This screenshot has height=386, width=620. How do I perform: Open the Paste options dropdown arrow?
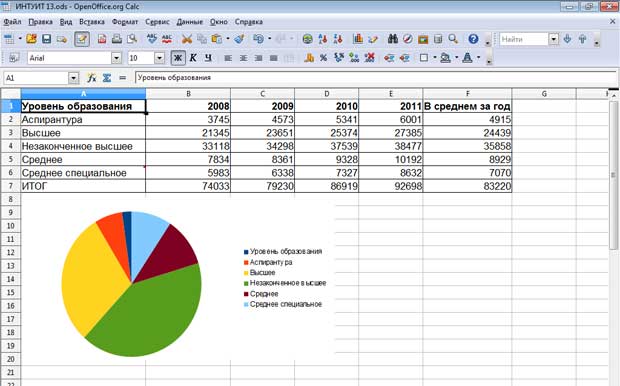[x=228, y=39]
